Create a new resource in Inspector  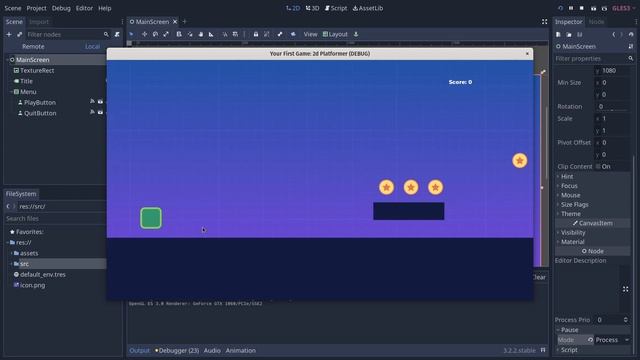pos(558,34)
